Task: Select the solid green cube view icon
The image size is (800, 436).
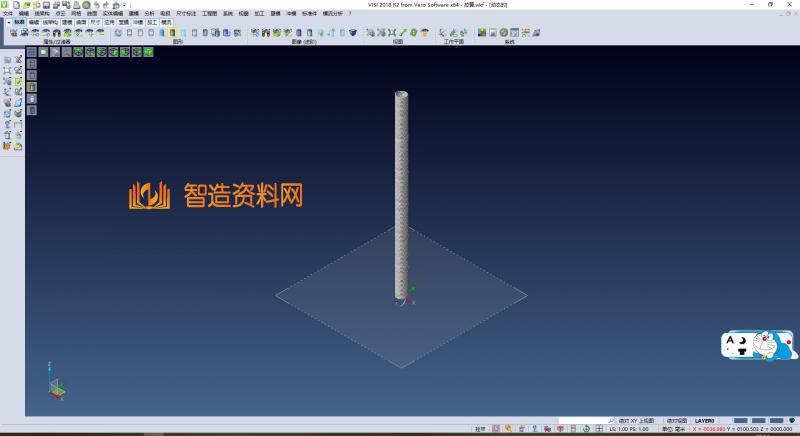Action: point(148,52)
